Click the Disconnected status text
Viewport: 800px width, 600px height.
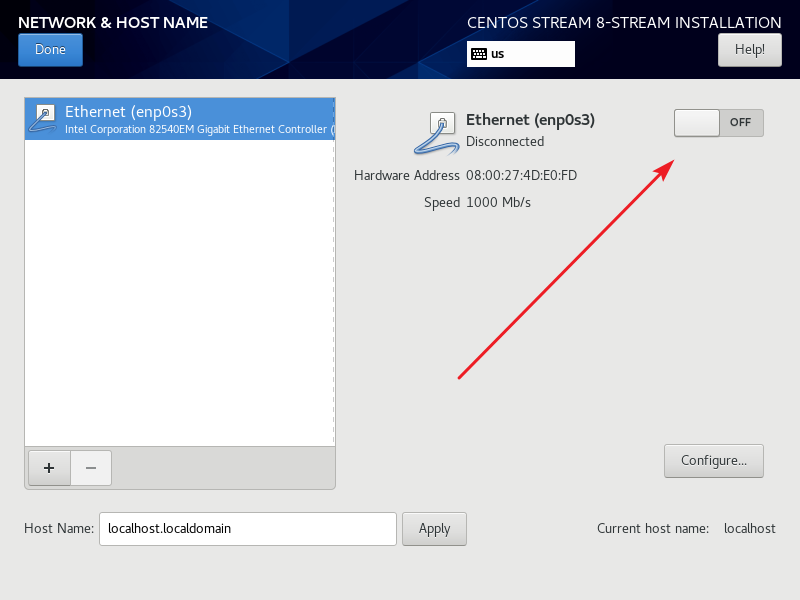(505, 141)
